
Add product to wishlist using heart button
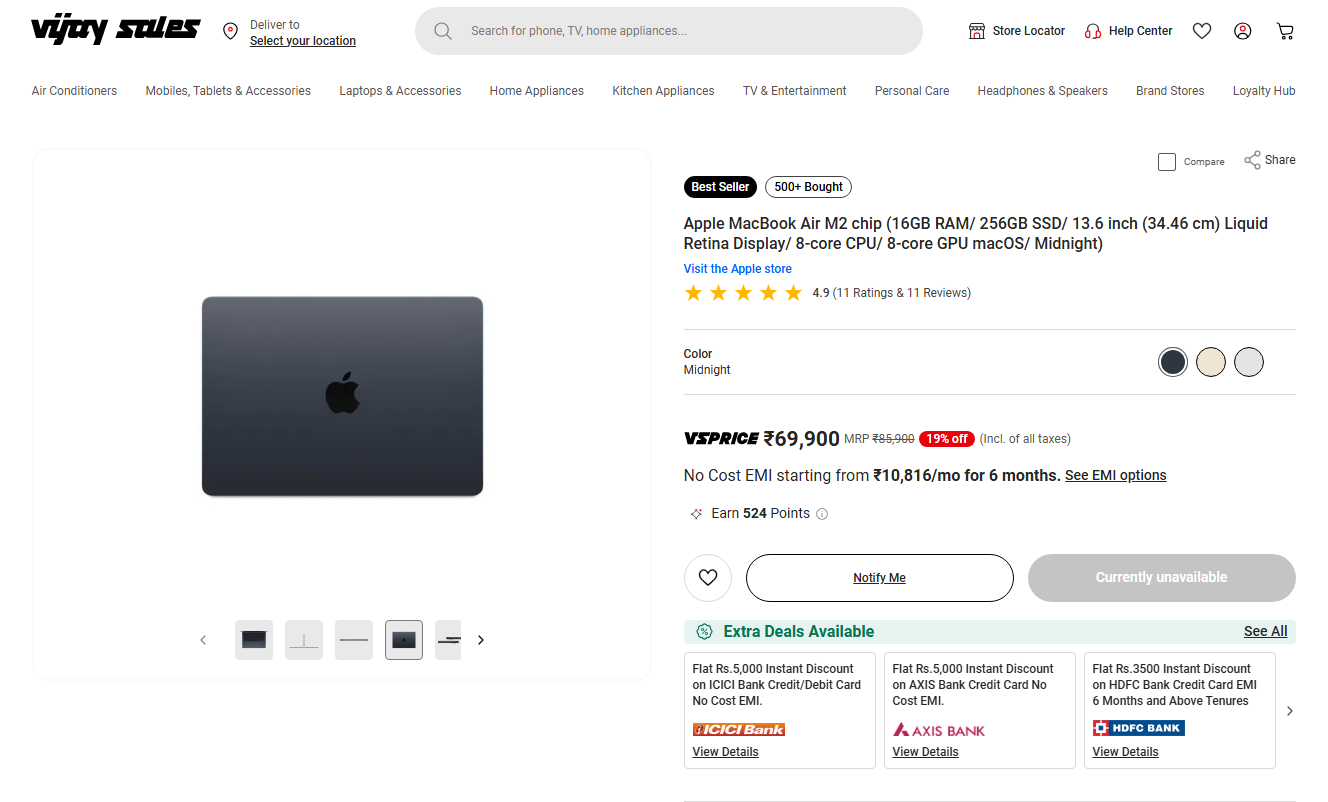(x=708, y=578)
